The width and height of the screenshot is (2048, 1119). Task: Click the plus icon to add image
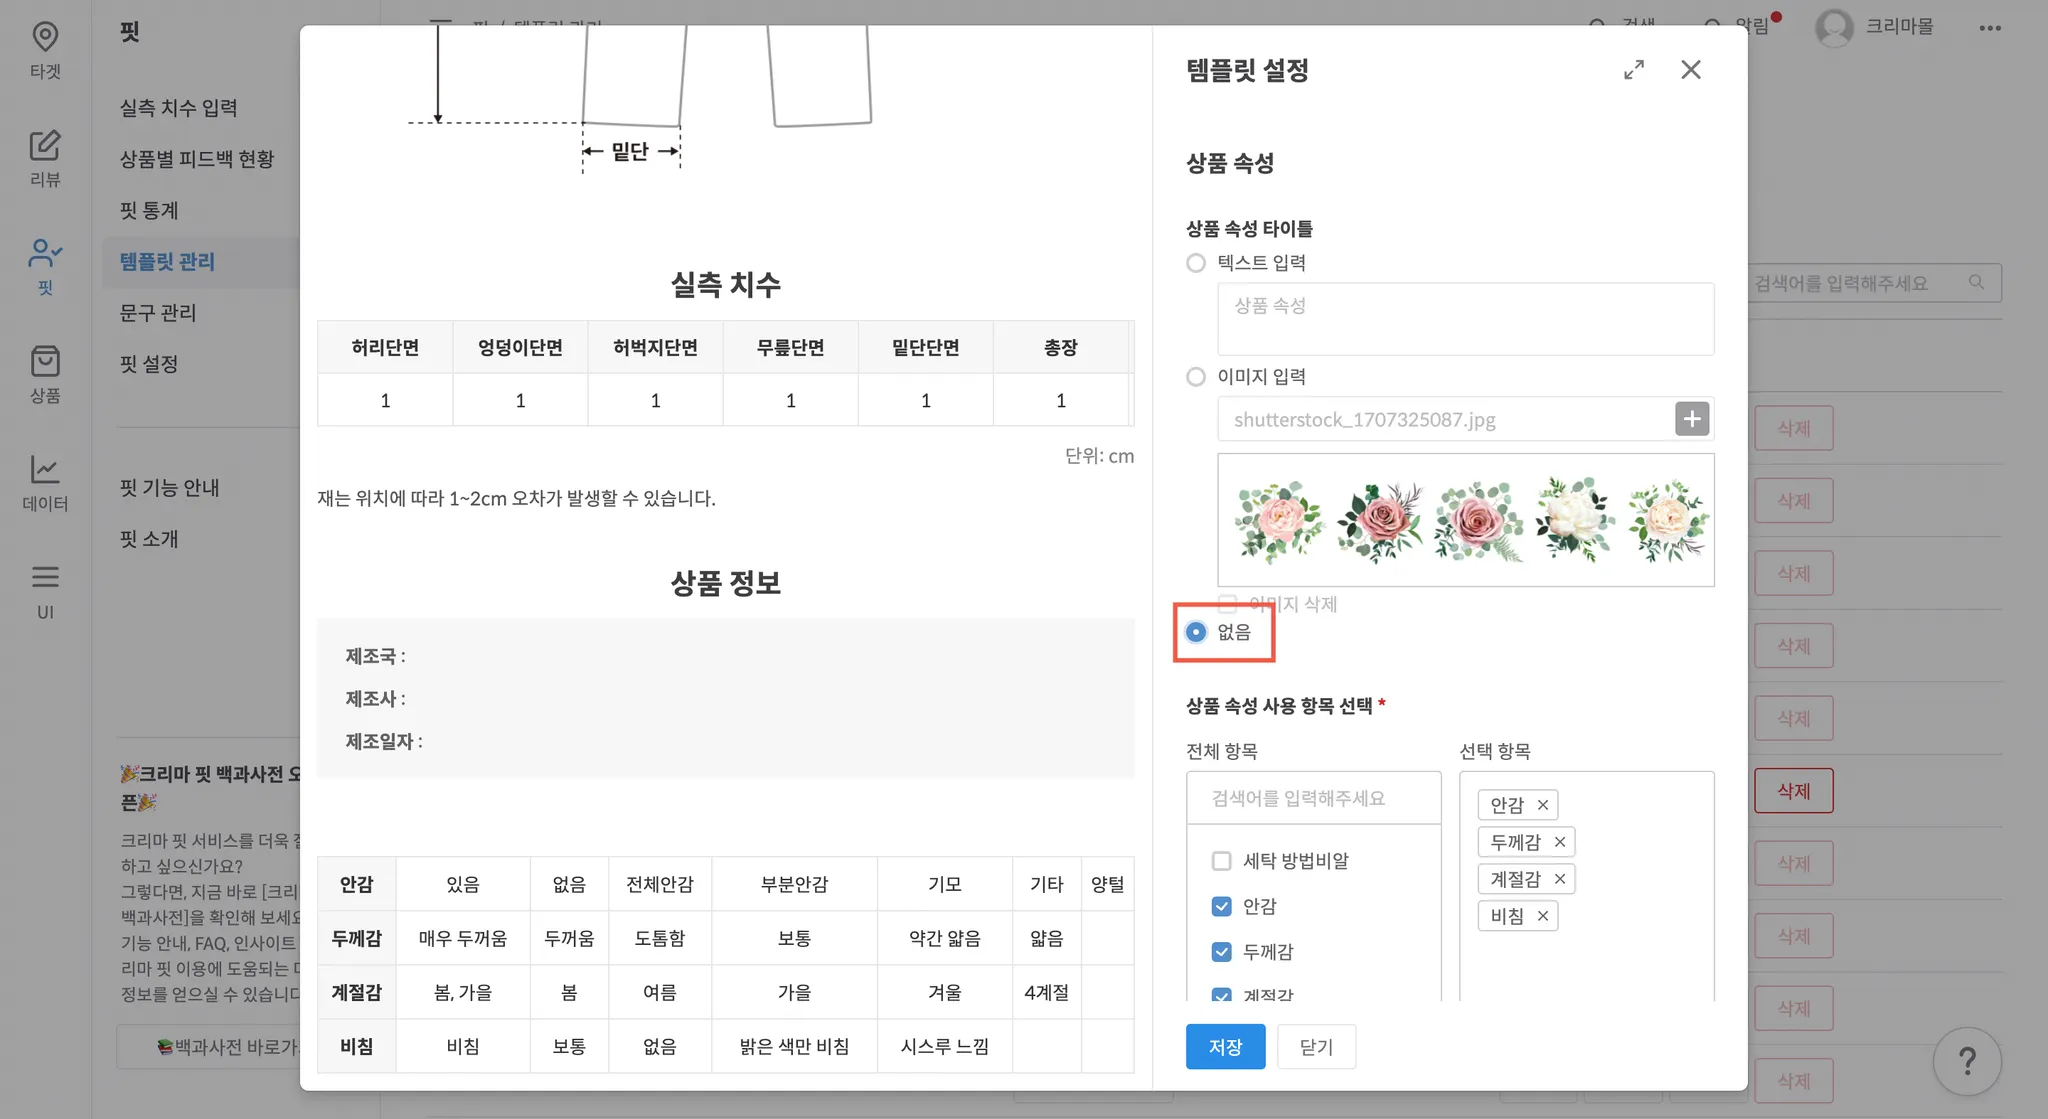pyautogui.click(x=1692, y=419)
